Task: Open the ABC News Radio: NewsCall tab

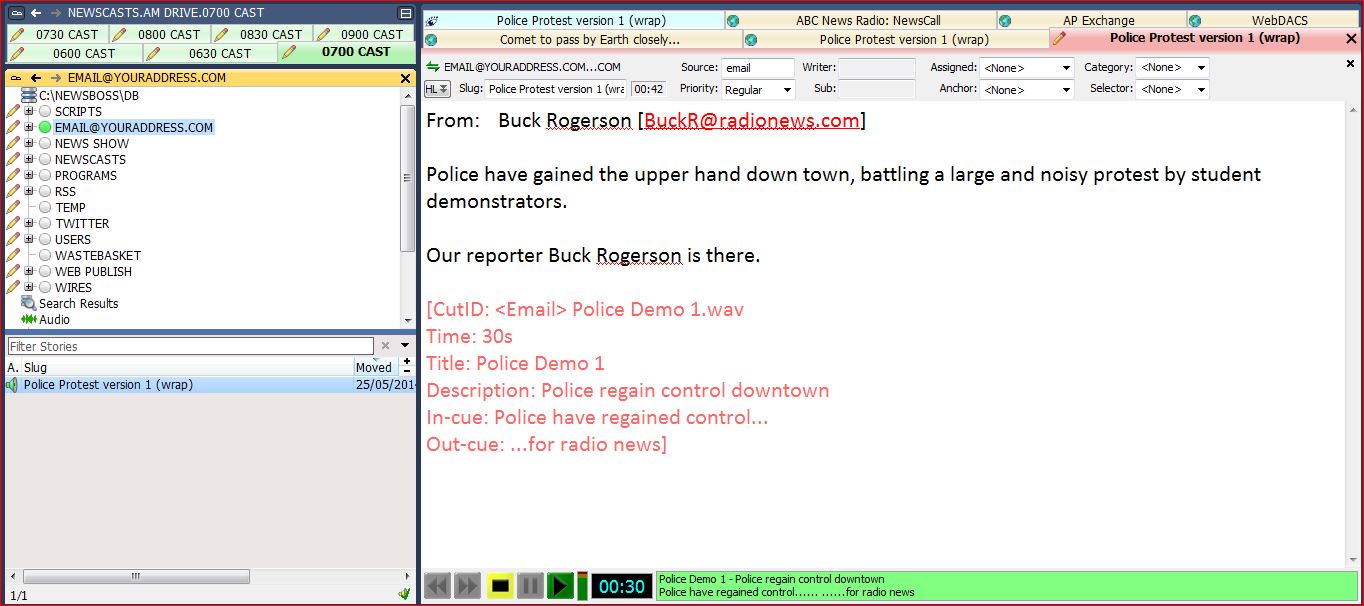Action: (860, 20)
